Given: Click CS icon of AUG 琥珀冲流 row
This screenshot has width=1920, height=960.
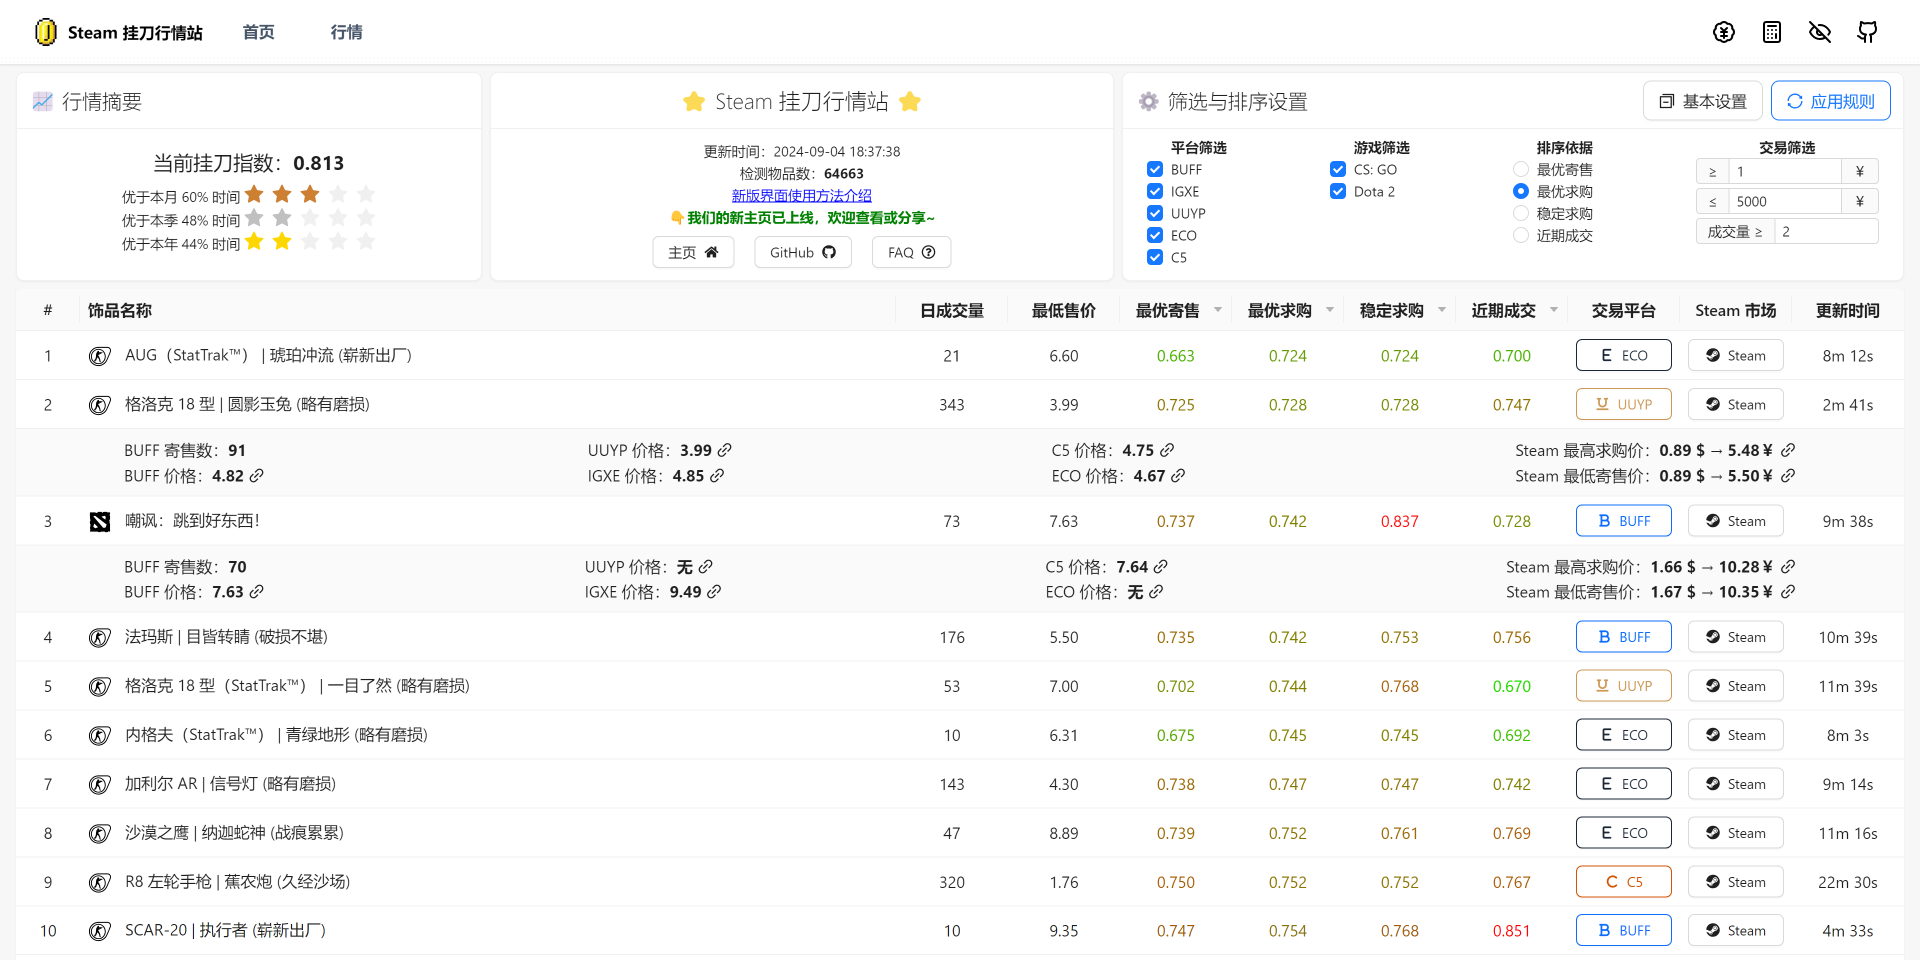Looking at the screenshot, I should pyautogui.click(x=100, y=356).
